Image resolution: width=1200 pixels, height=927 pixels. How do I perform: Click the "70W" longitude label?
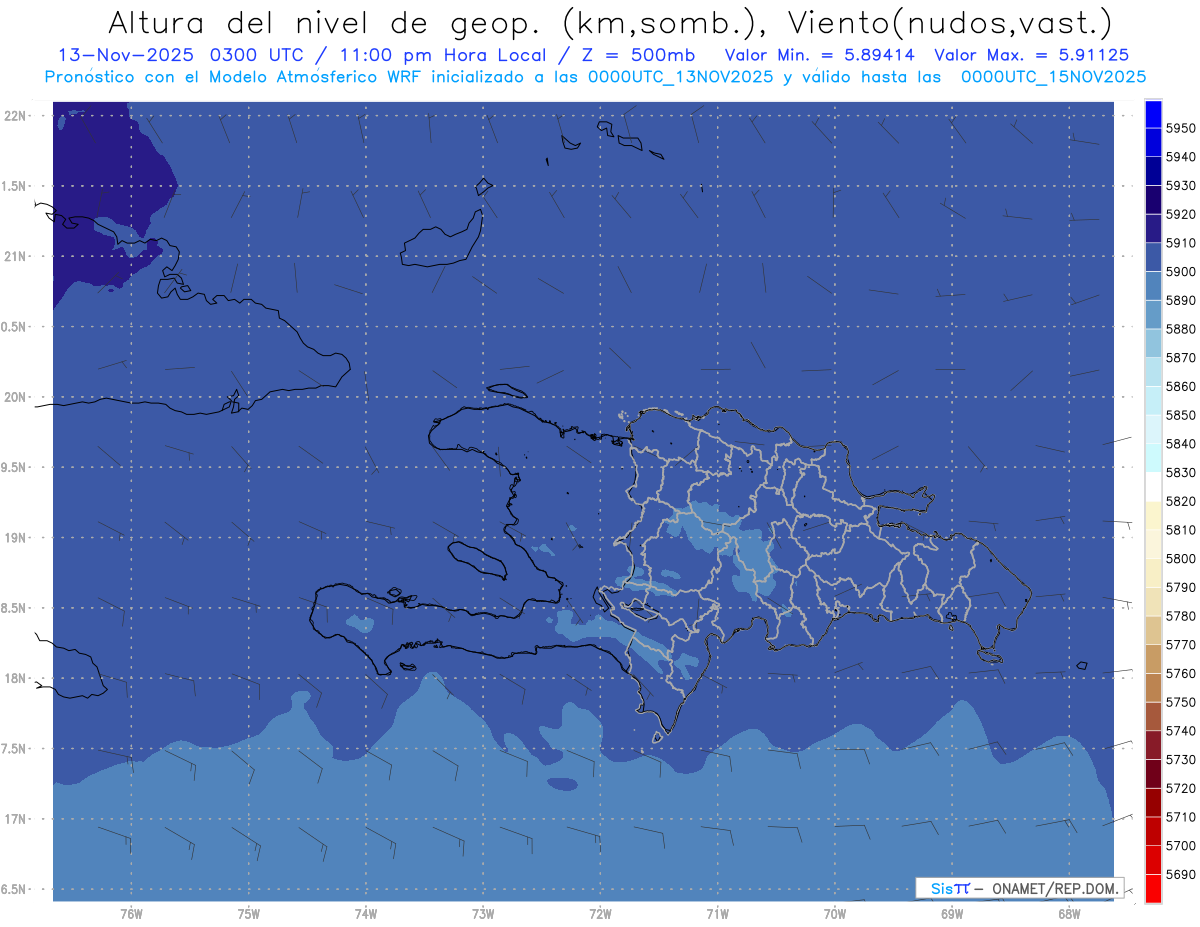[835, 914]
